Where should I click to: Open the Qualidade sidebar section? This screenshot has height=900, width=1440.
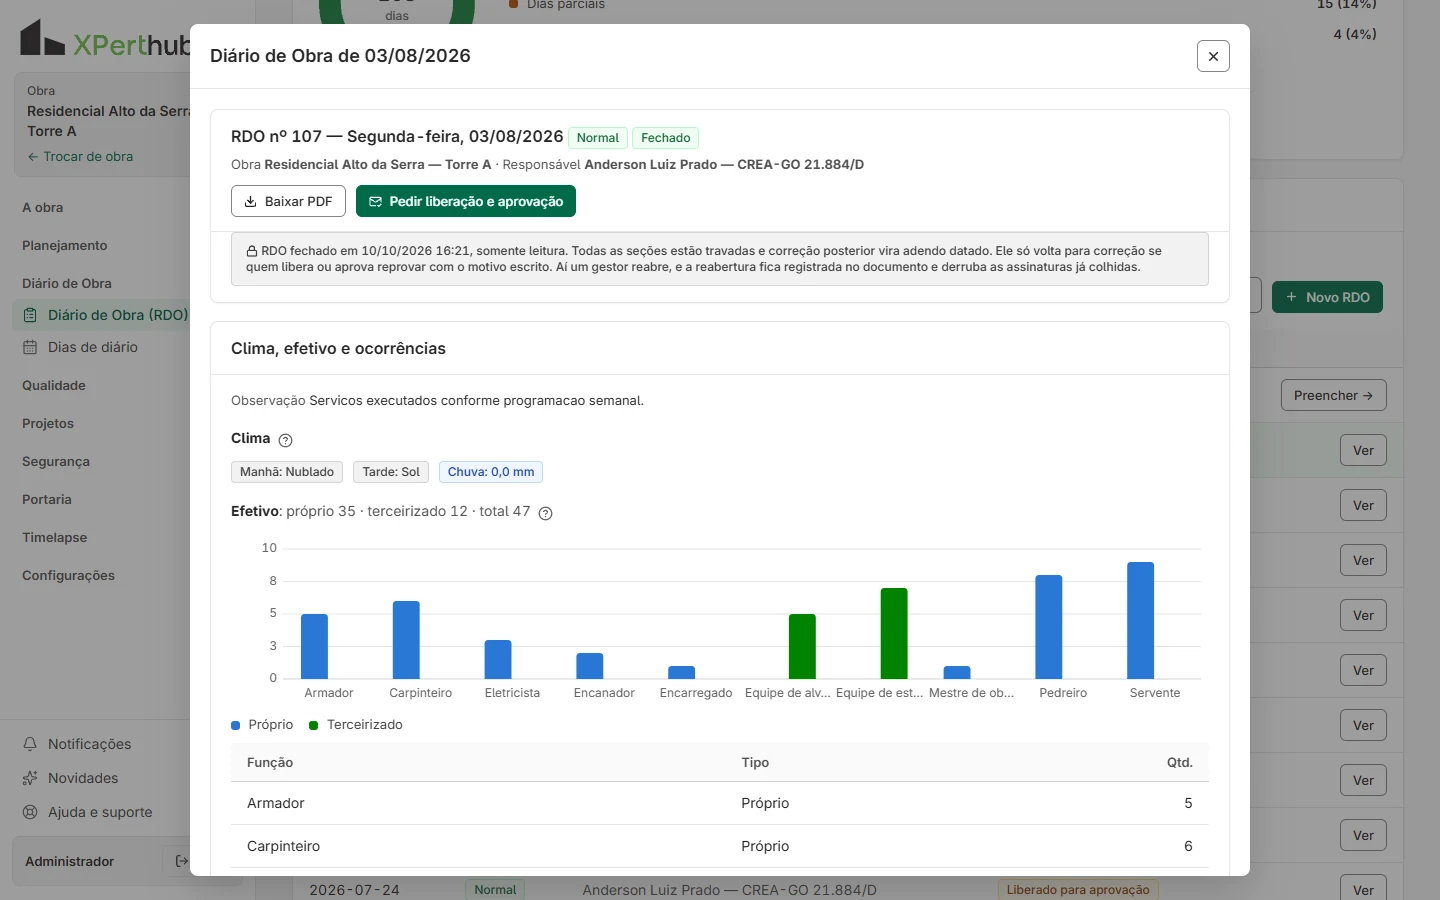click(54, 386)
